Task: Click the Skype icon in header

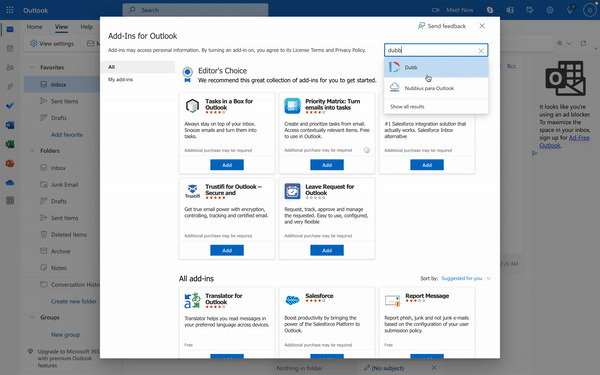Action: click(x=490, y=10)
